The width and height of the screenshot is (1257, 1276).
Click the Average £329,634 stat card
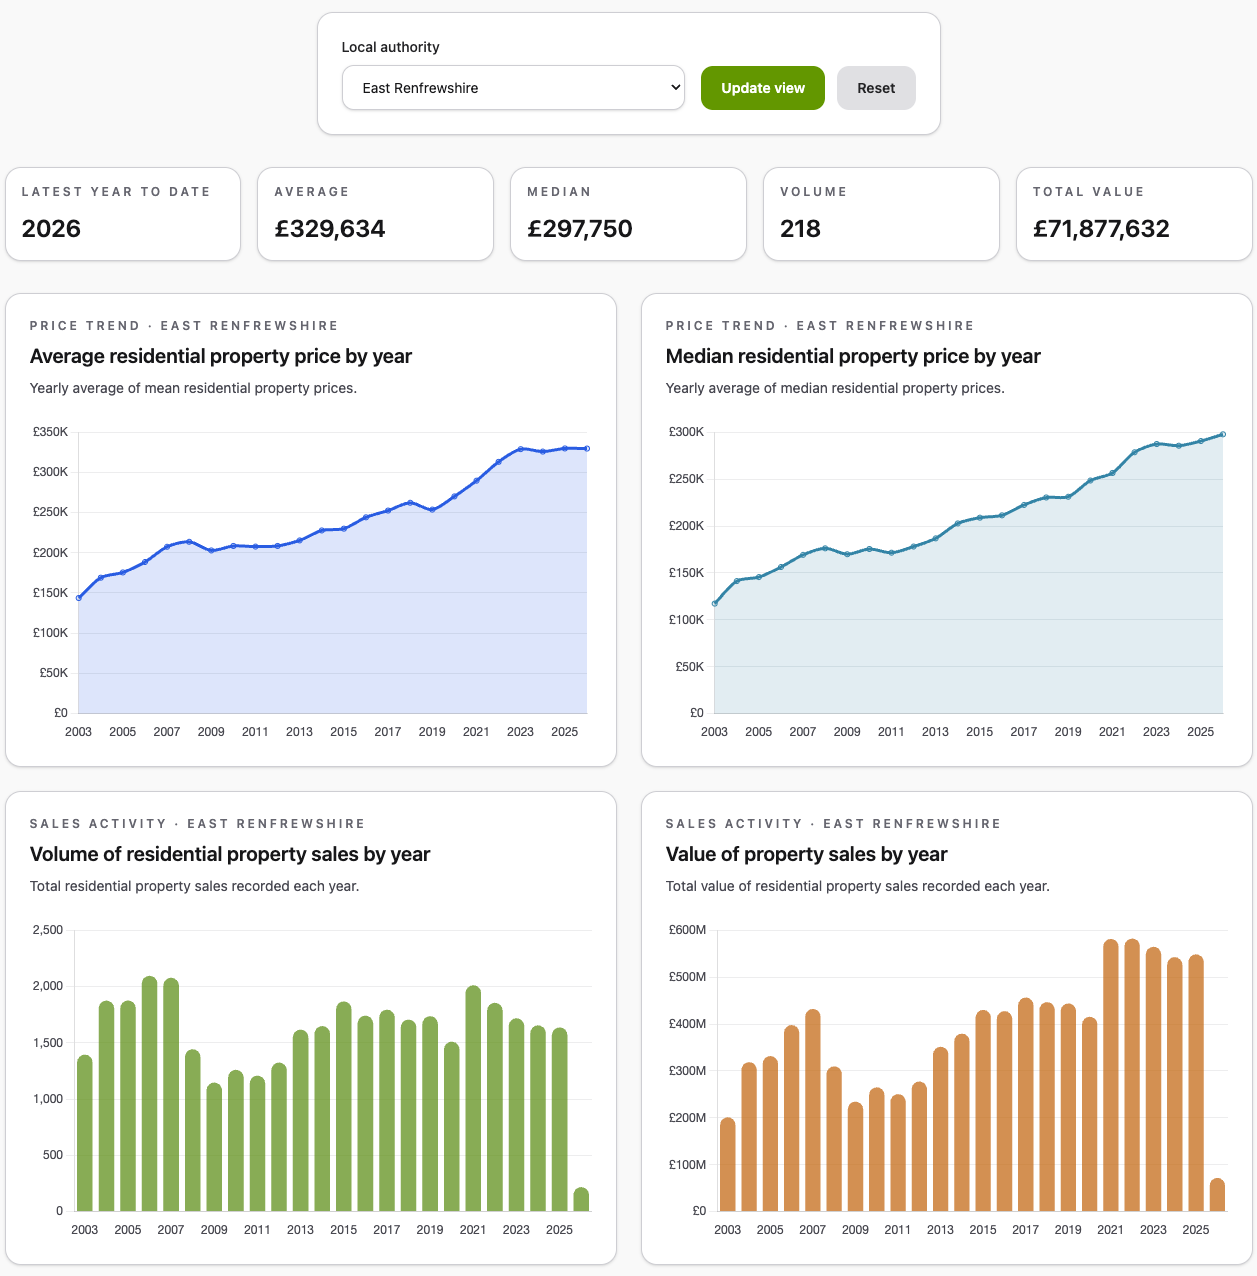(x=375, y=214)
